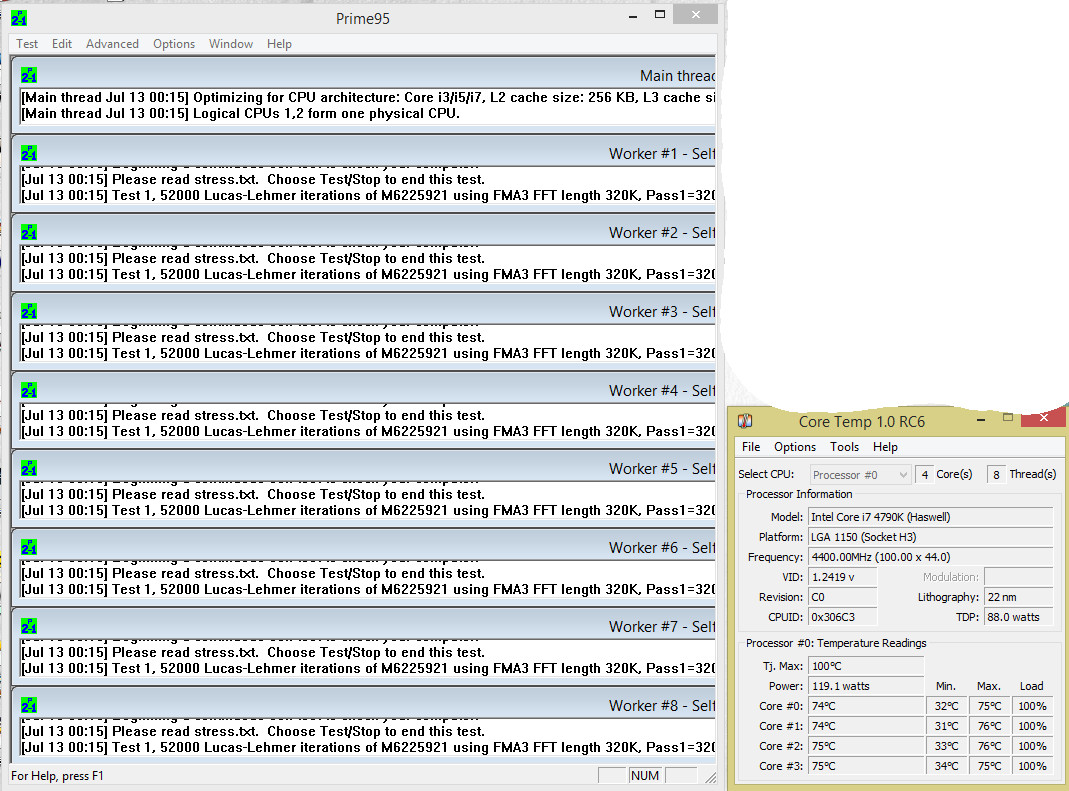Click the Tj. Max value 100°C
Image resolution: width=1069 pixels, height=791 pixels.
coord(866,666)
